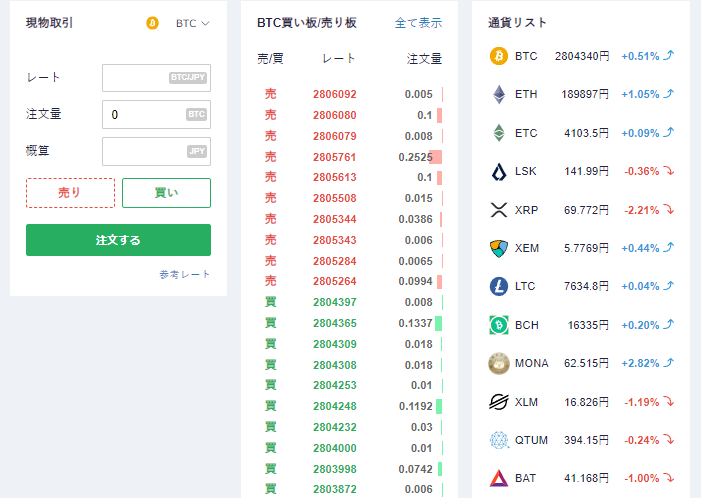Viewport: 701px width, 498px height.
Task: Toggle the 売り sell order option
Action: [70, 192]
